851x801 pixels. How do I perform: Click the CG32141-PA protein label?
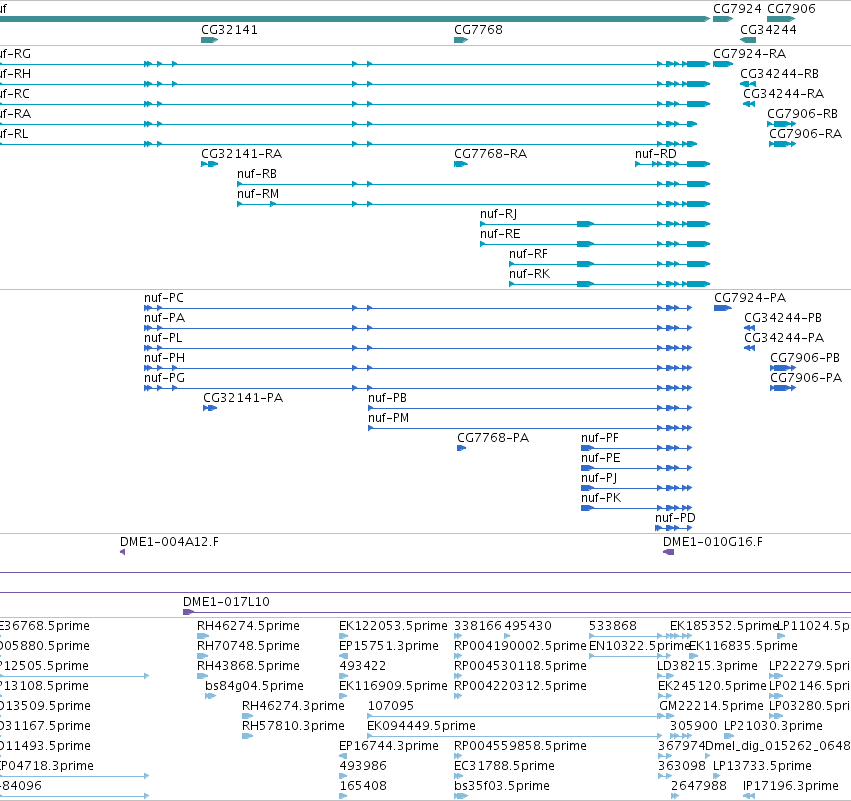pyautogui.click(x=243, y=398)
